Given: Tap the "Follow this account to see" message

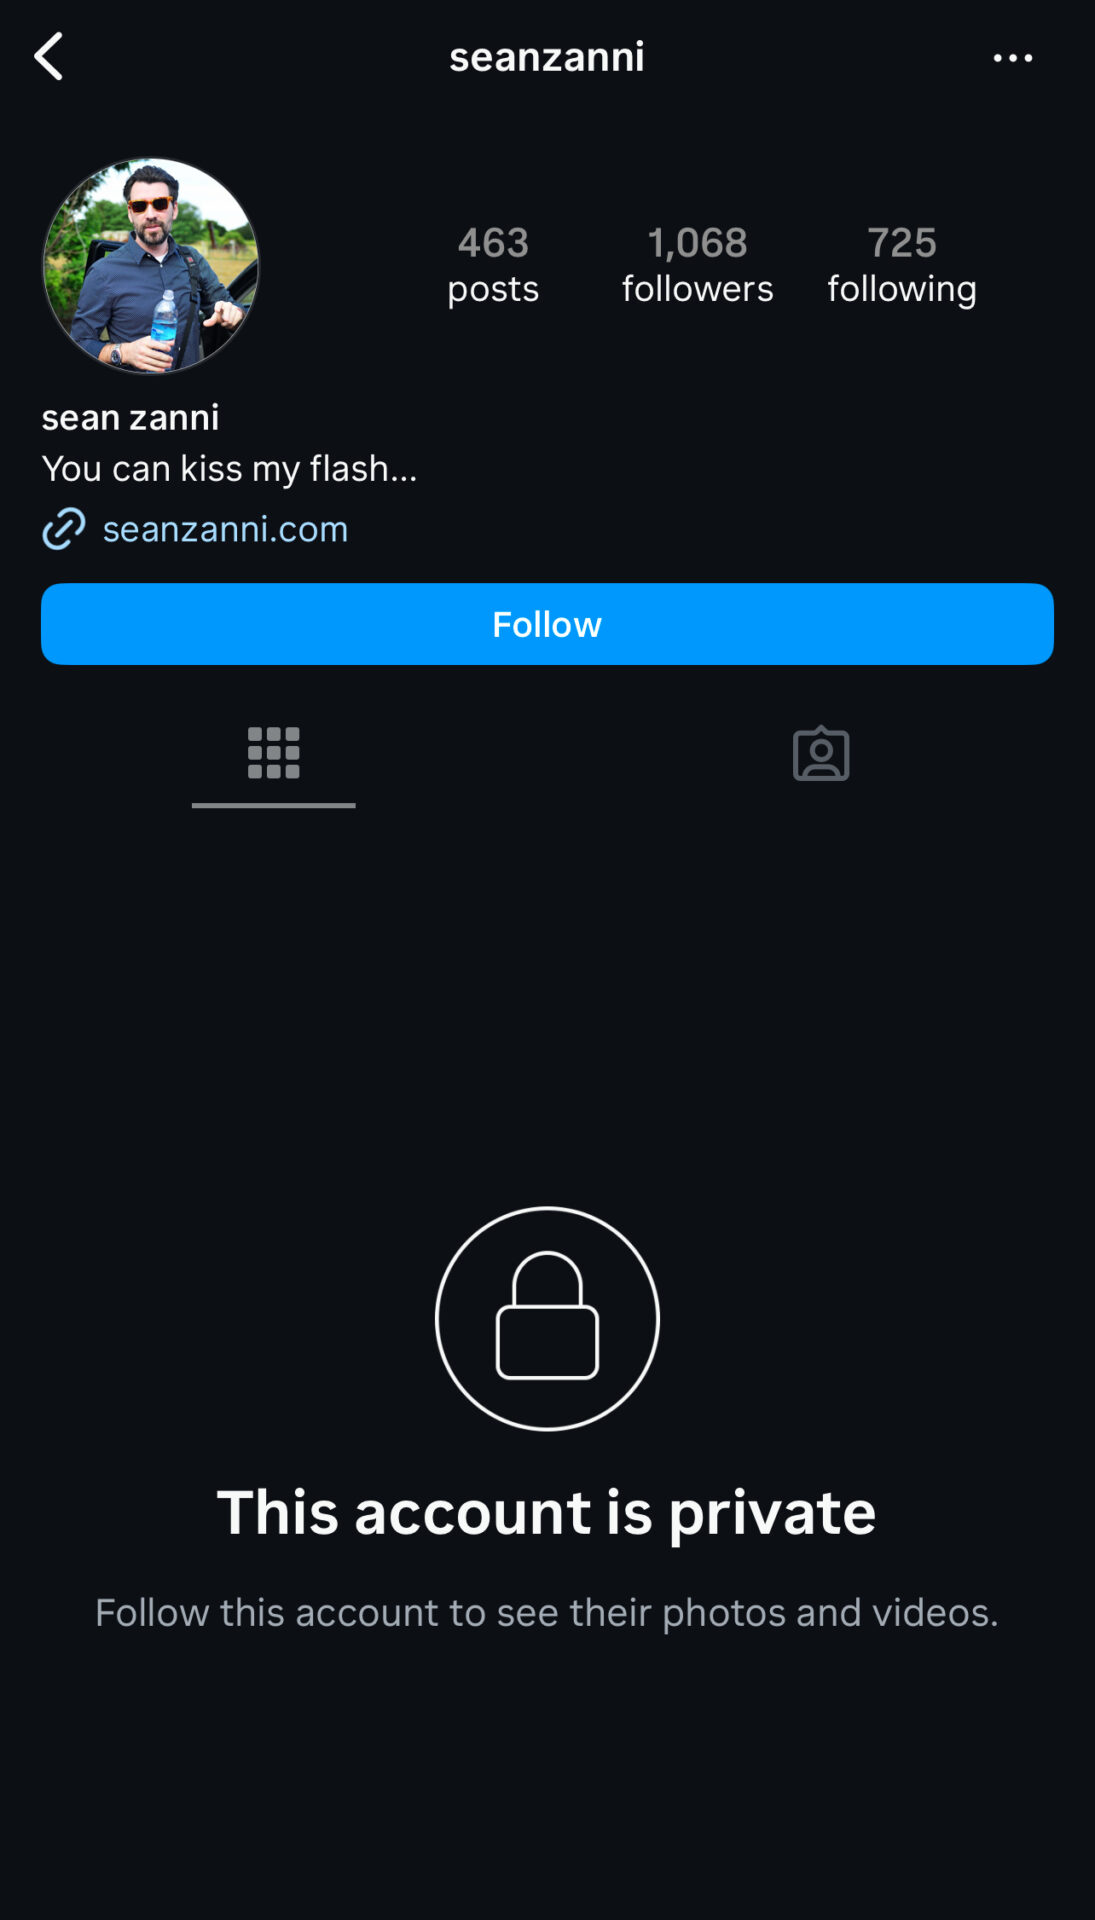Looking at the screenshot, I should point(547,1612).
